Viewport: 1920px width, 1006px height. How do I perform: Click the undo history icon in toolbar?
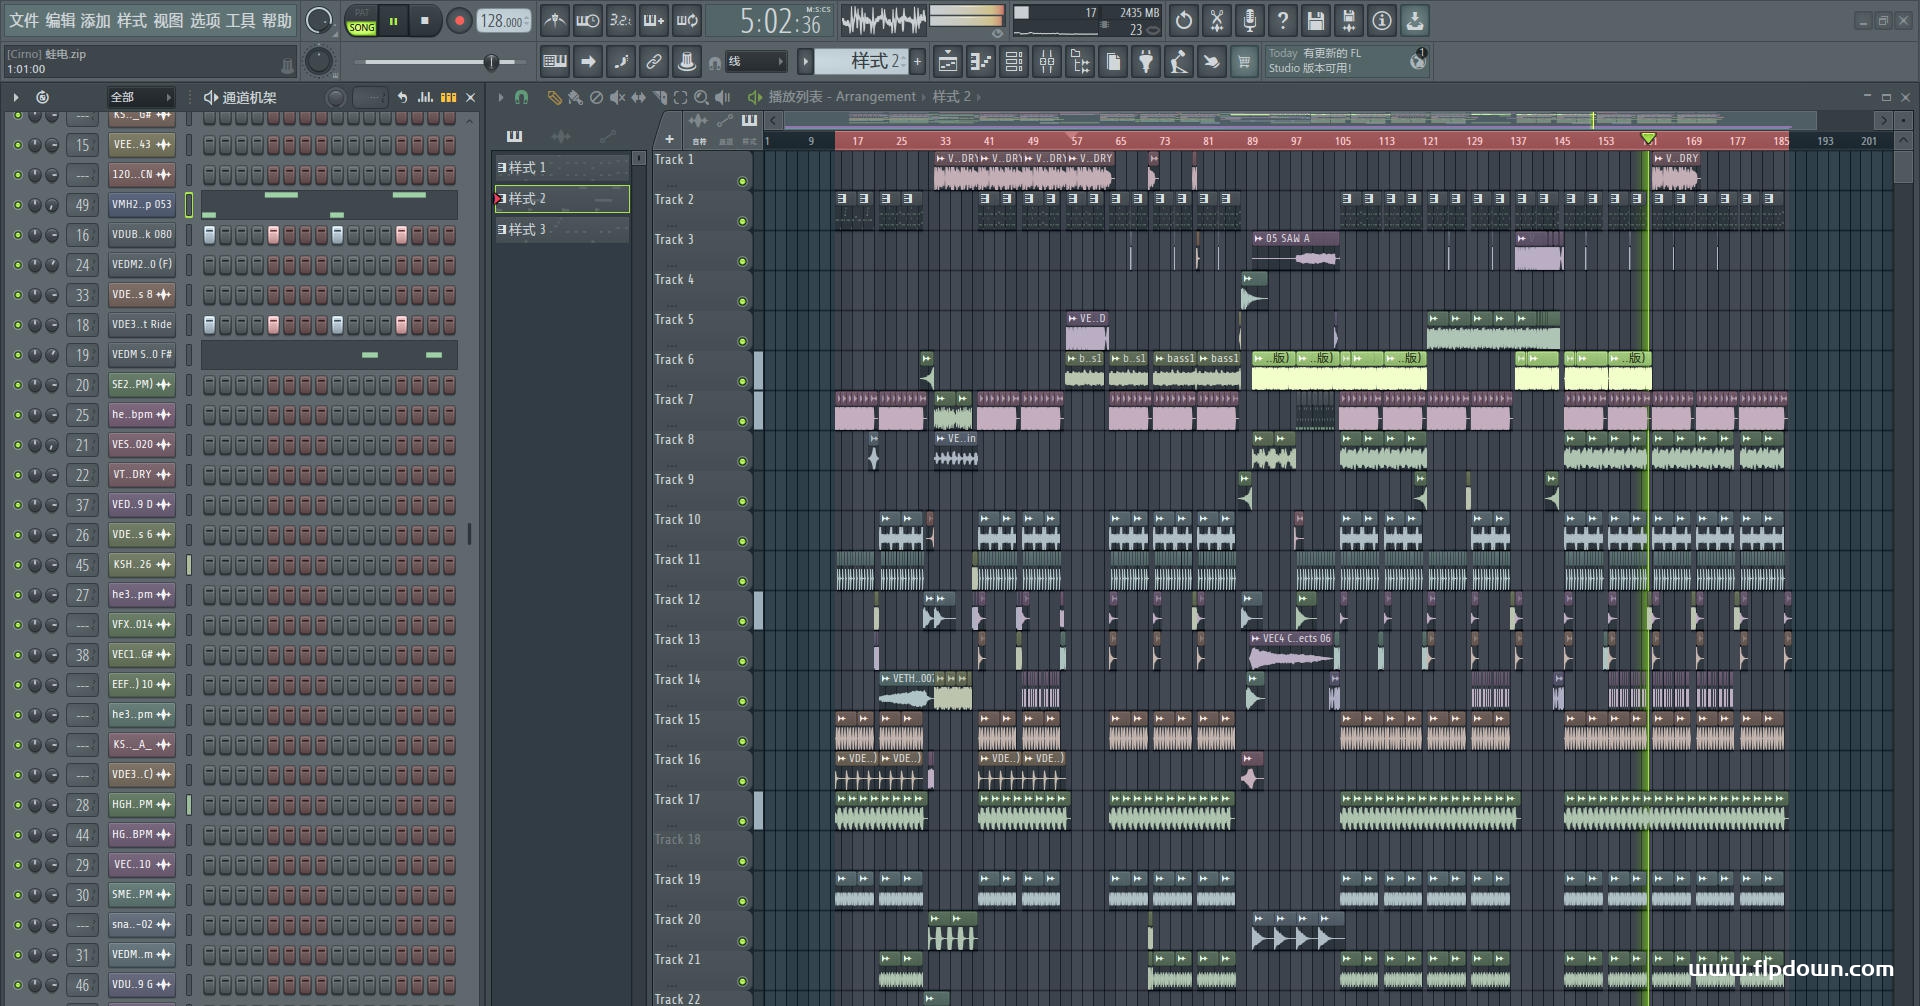(x=1184, y=20)
